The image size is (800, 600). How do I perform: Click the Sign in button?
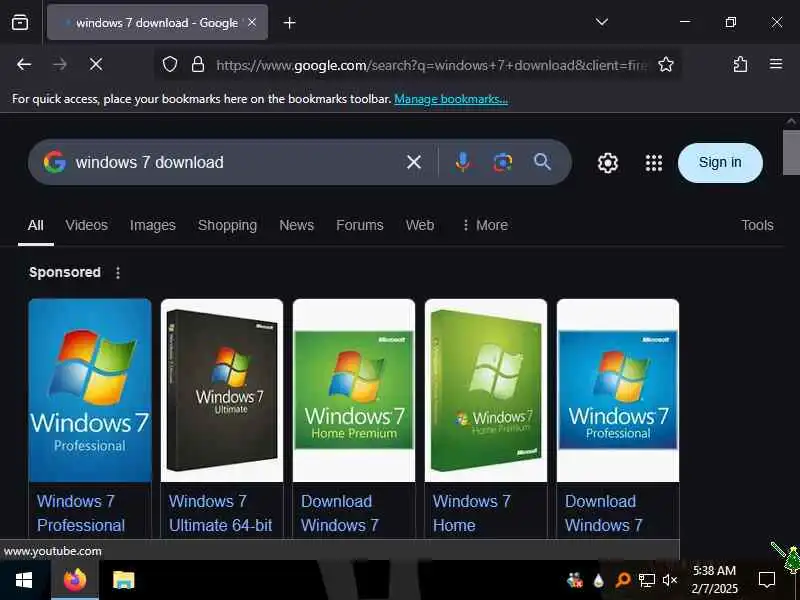tap(720, 163)
